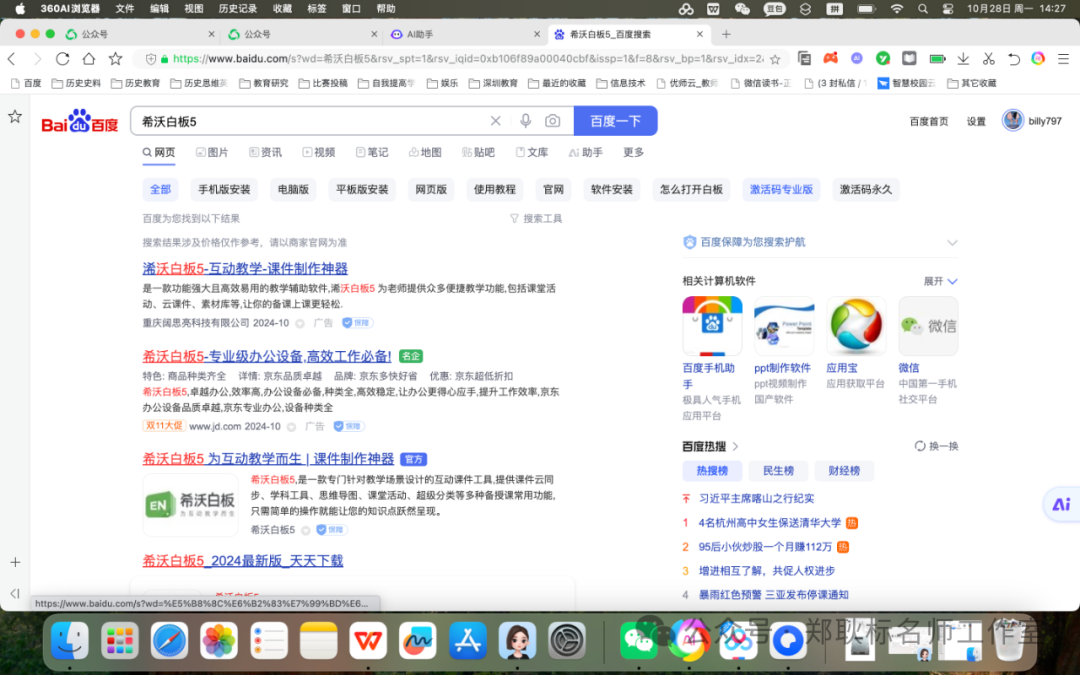
Task: Filter results by 激活码永久
Action: pos(865,189)
